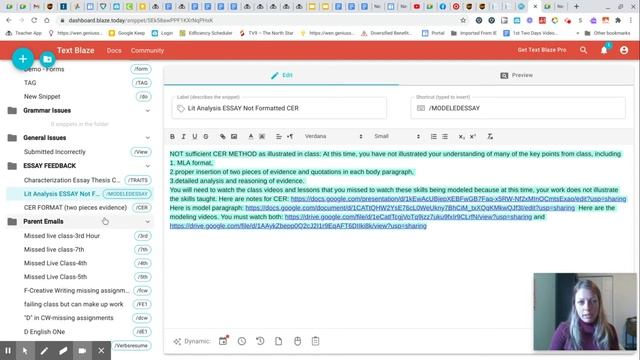
Task: Toggle subscript formatting
Action: (x=461, y=136)
